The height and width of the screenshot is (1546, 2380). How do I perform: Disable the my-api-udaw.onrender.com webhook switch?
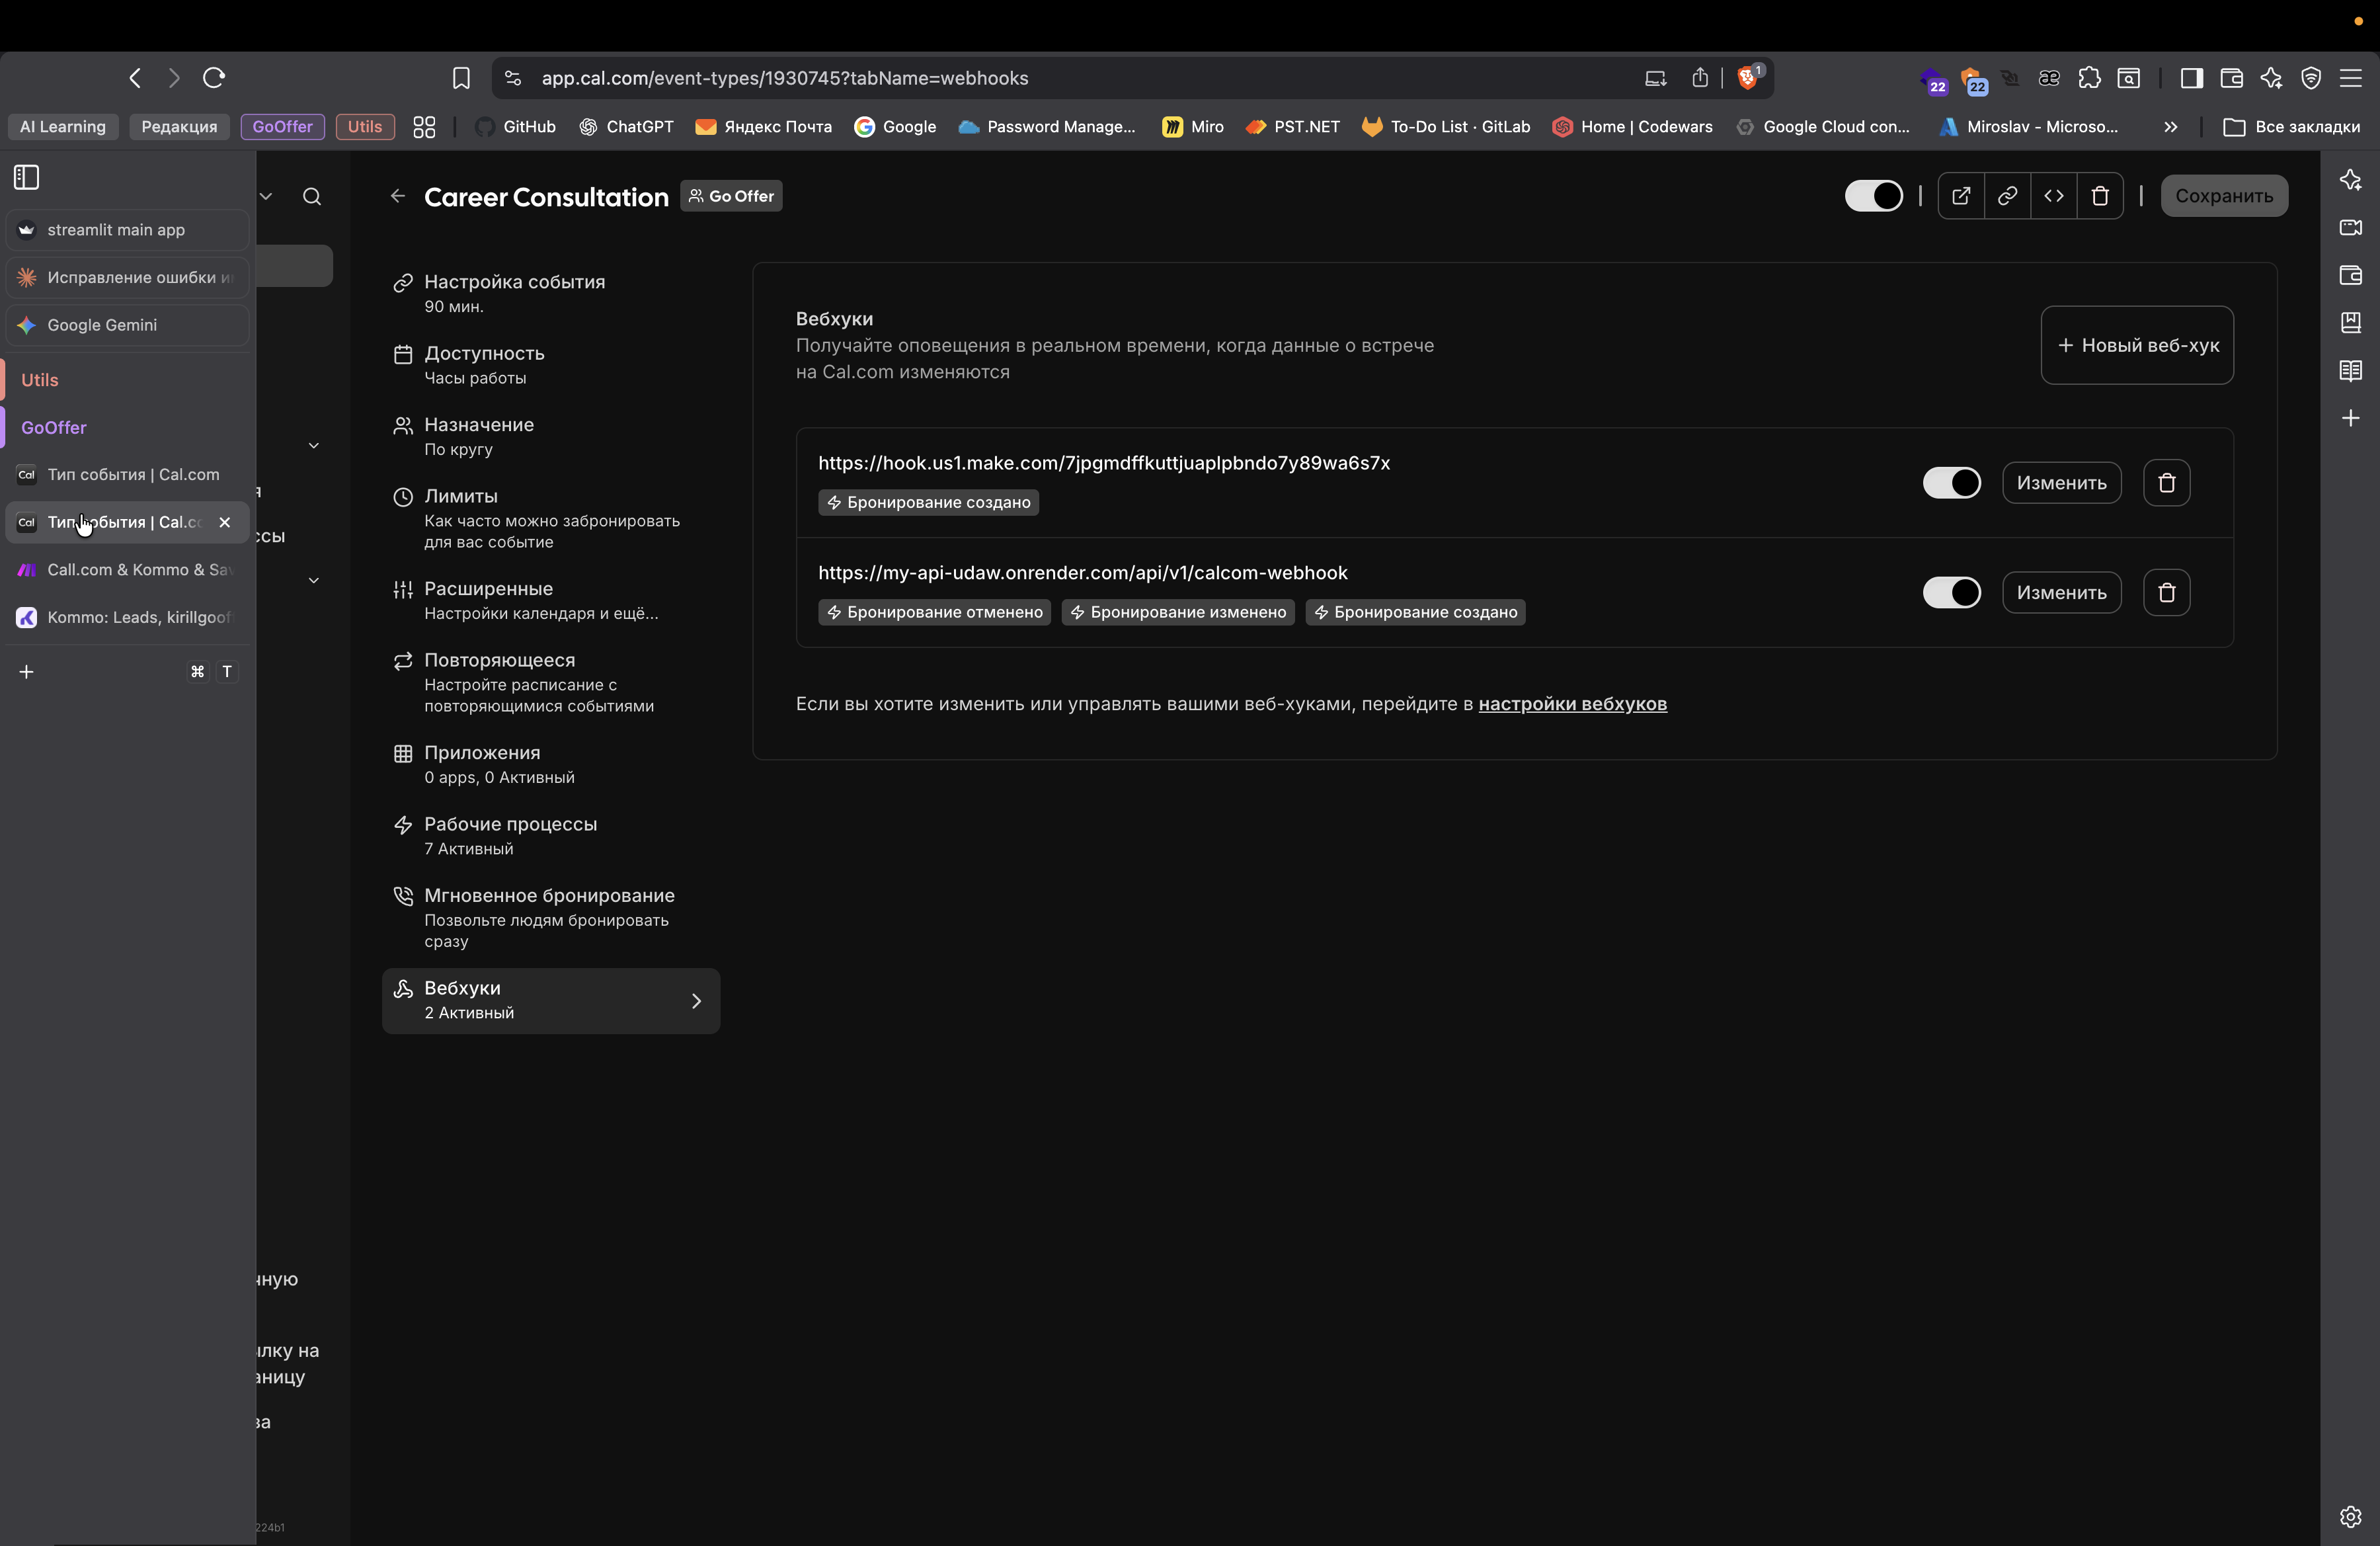[x=1951, y=593]
